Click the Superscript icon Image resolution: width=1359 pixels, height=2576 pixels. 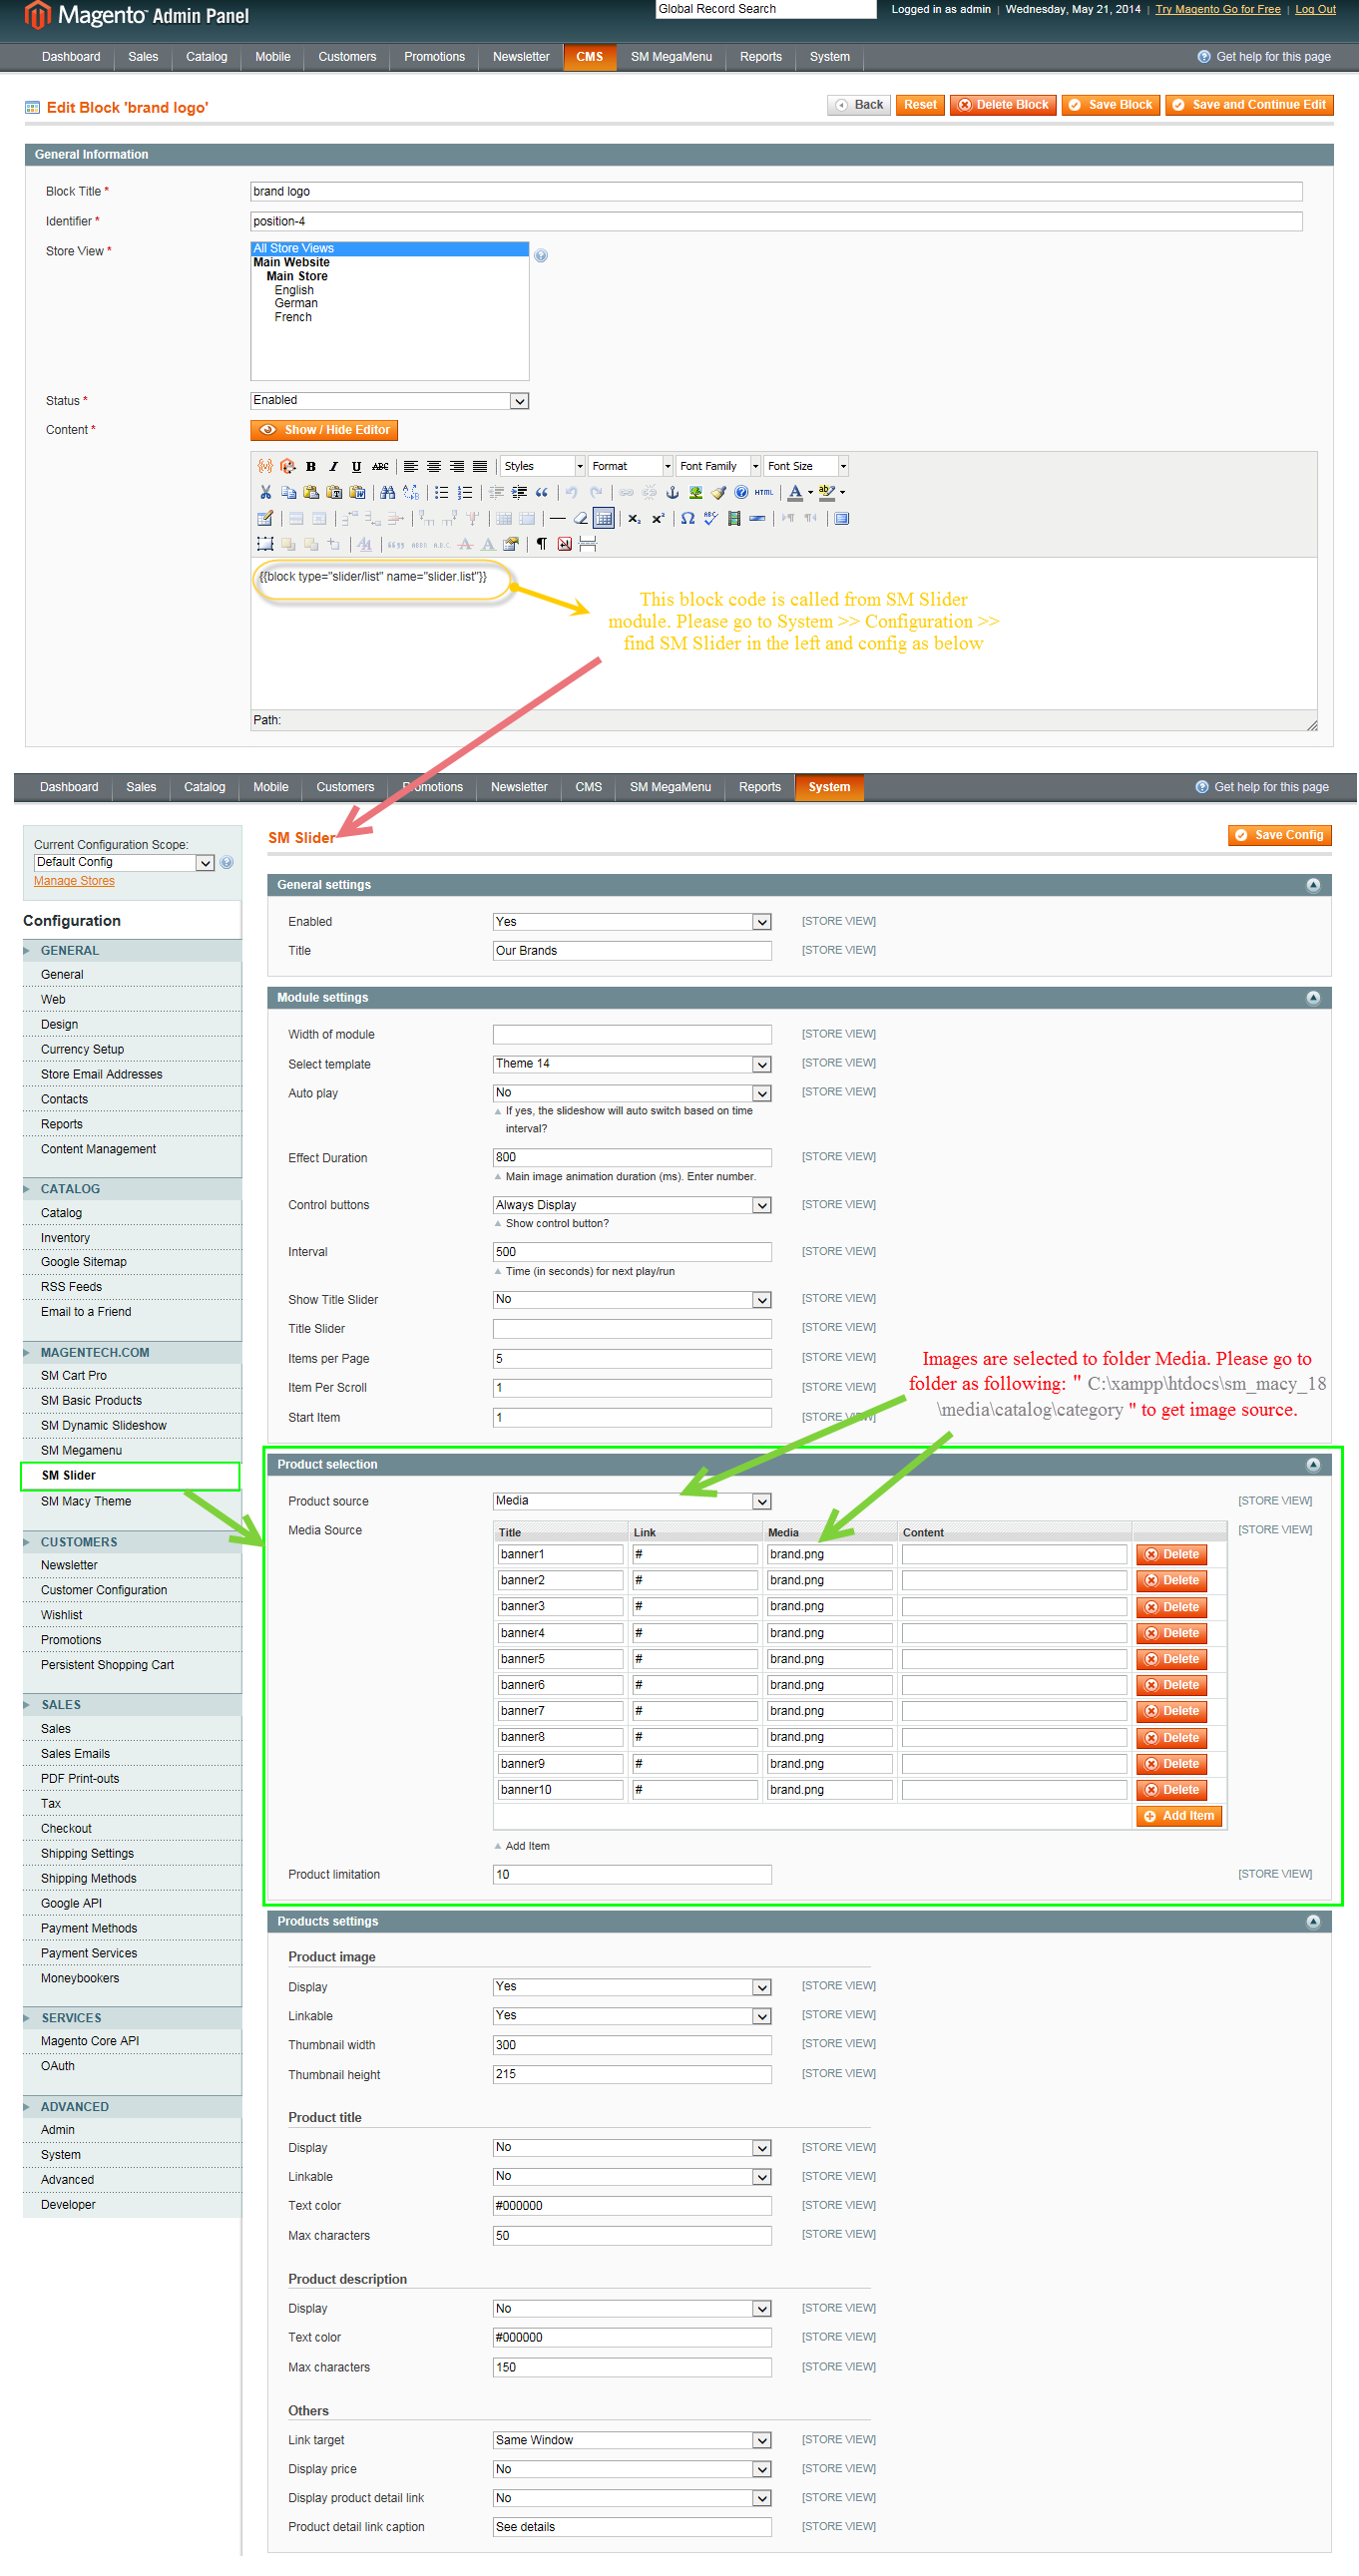coord(658,519)
